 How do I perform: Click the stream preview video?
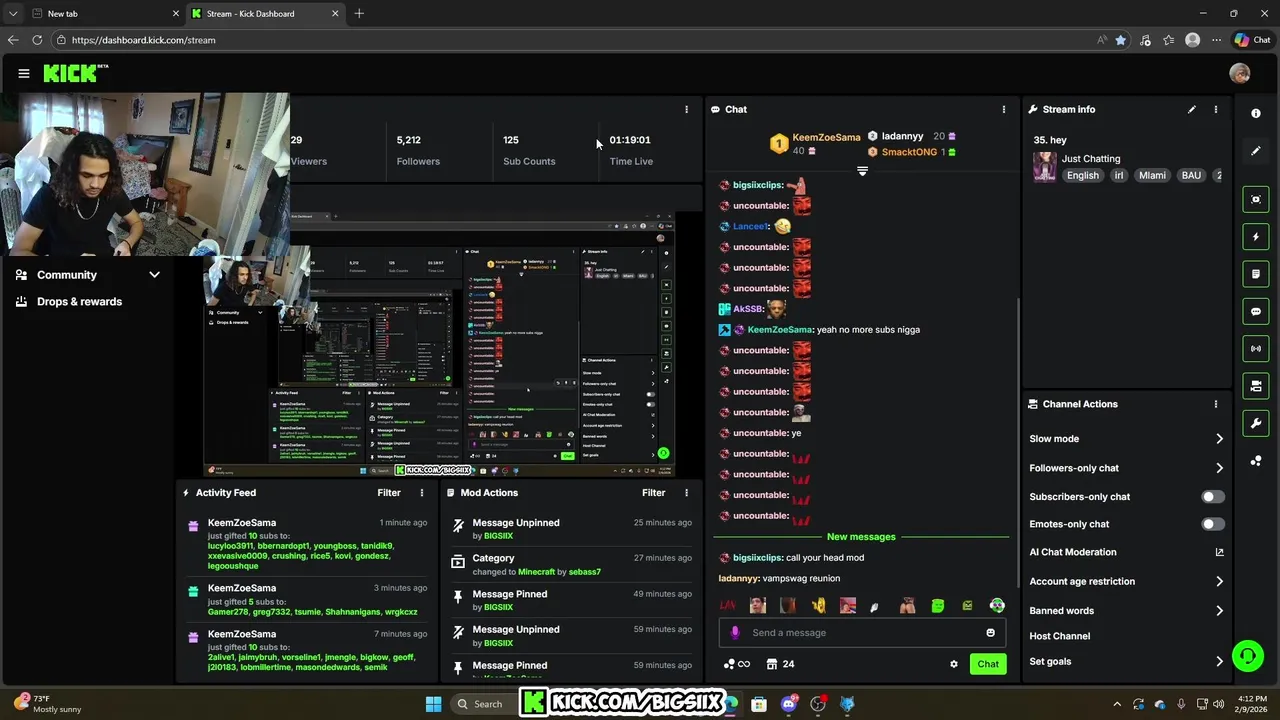coord(439,344)
